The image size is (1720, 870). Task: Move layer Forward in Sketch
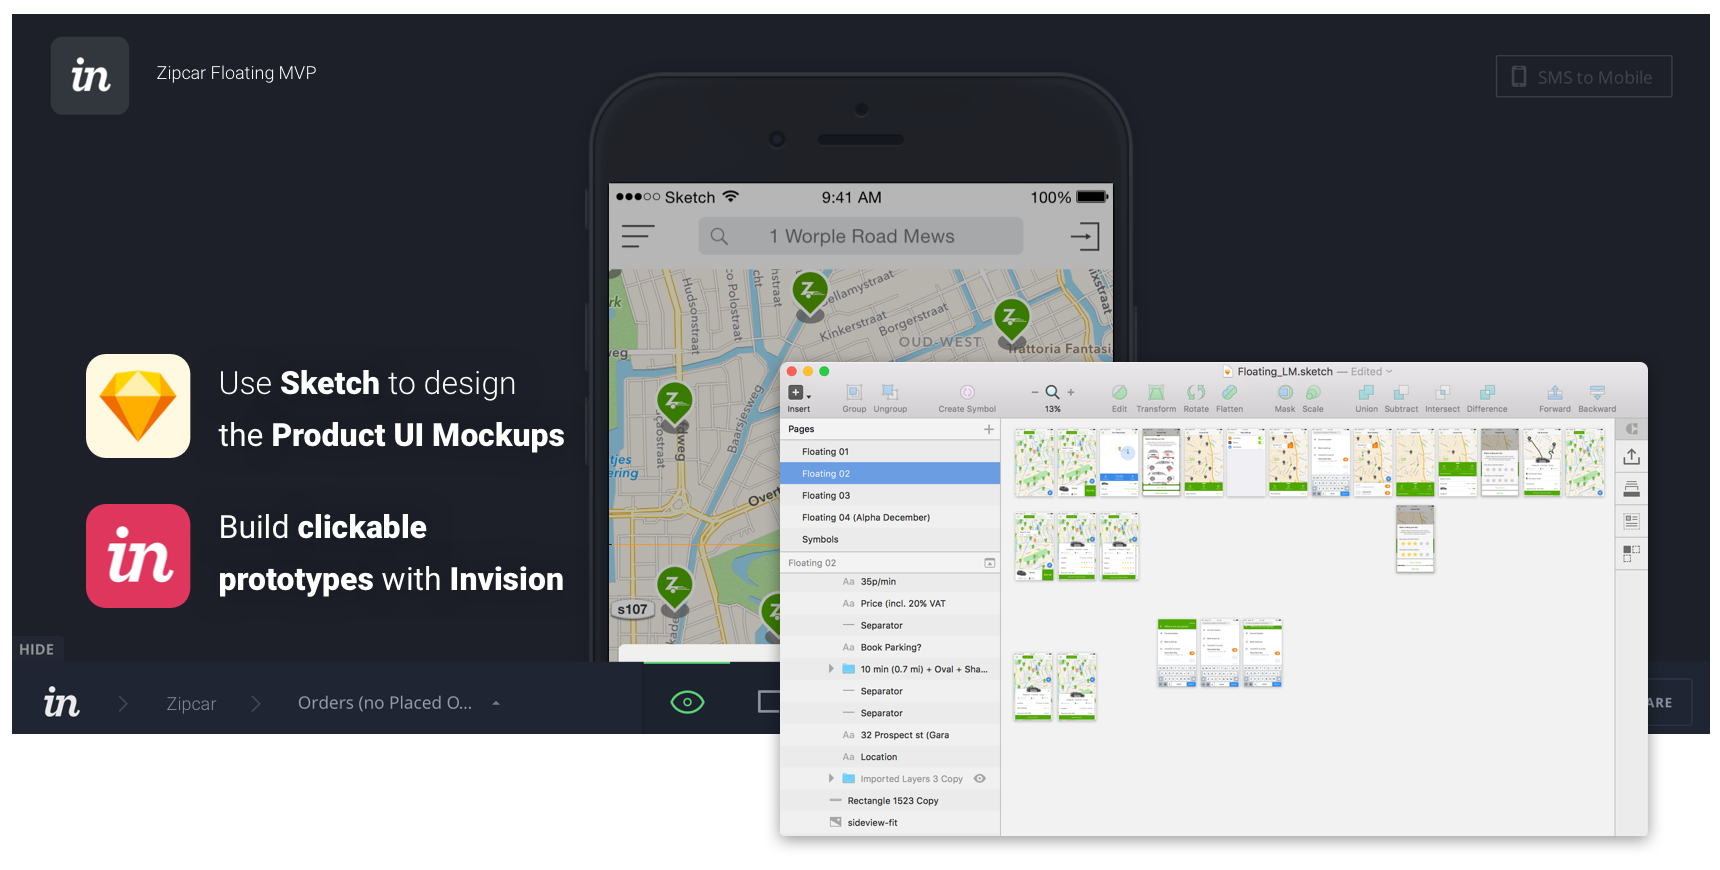pos(1555,398)
